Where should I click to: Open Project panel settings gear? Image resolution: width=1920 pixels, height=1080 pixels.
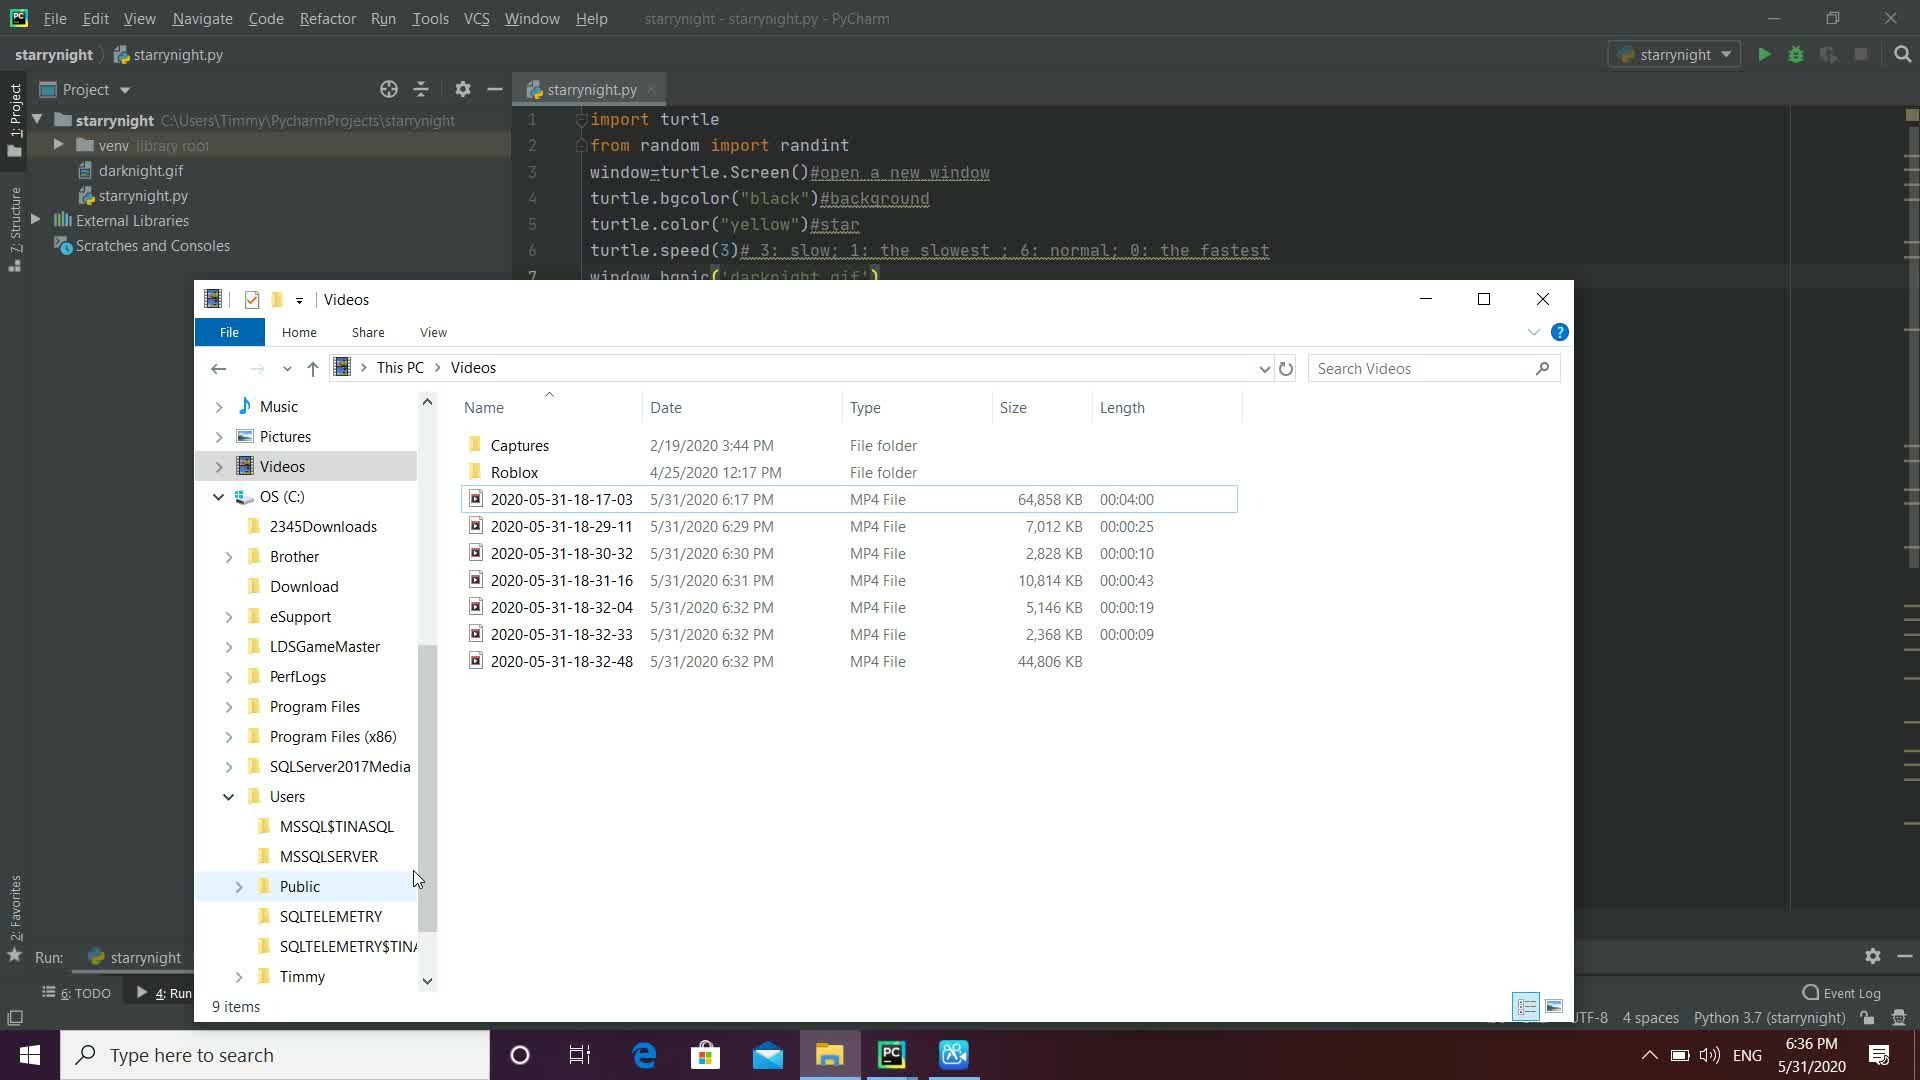pyautogui.click(x=462, y=89)
